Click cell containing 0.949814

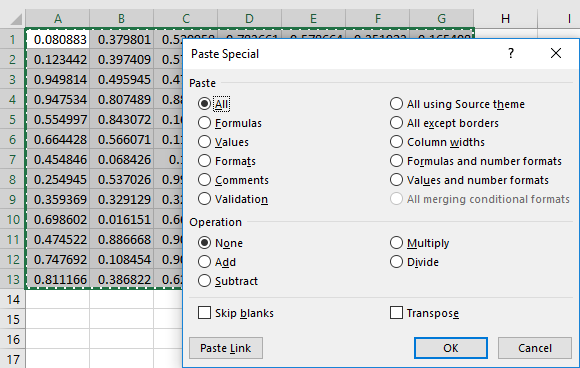[x=58, y=79]
